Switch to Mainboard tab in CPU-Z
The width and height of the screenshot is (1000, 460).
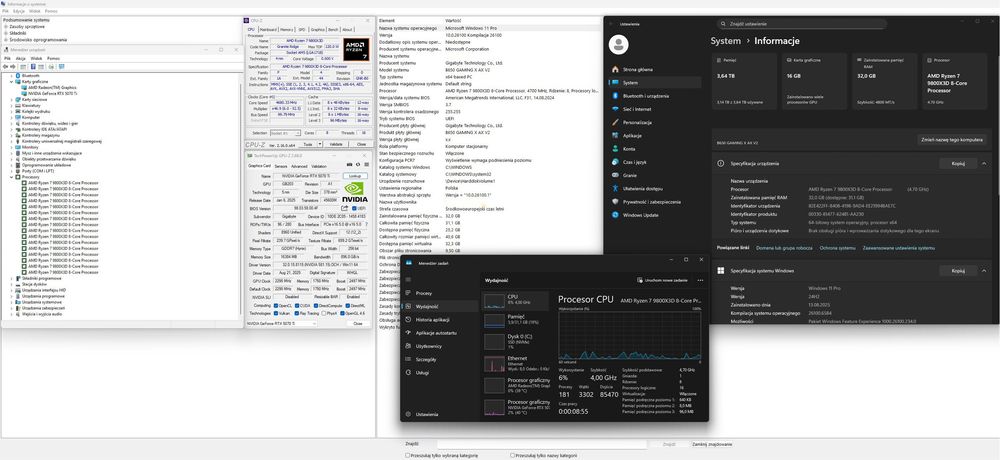(268, 29)
